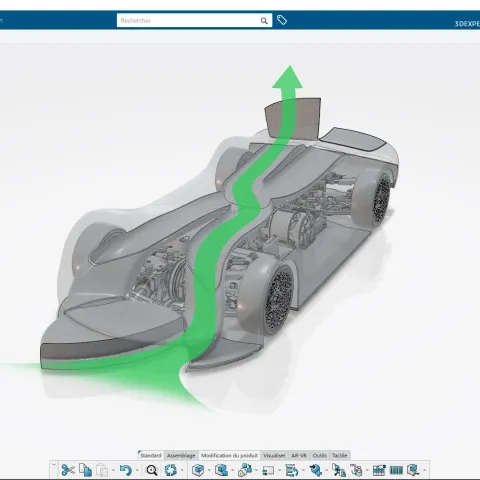Click the Undo arrow icon
This screenshot has height=480, width=480.
126,470
